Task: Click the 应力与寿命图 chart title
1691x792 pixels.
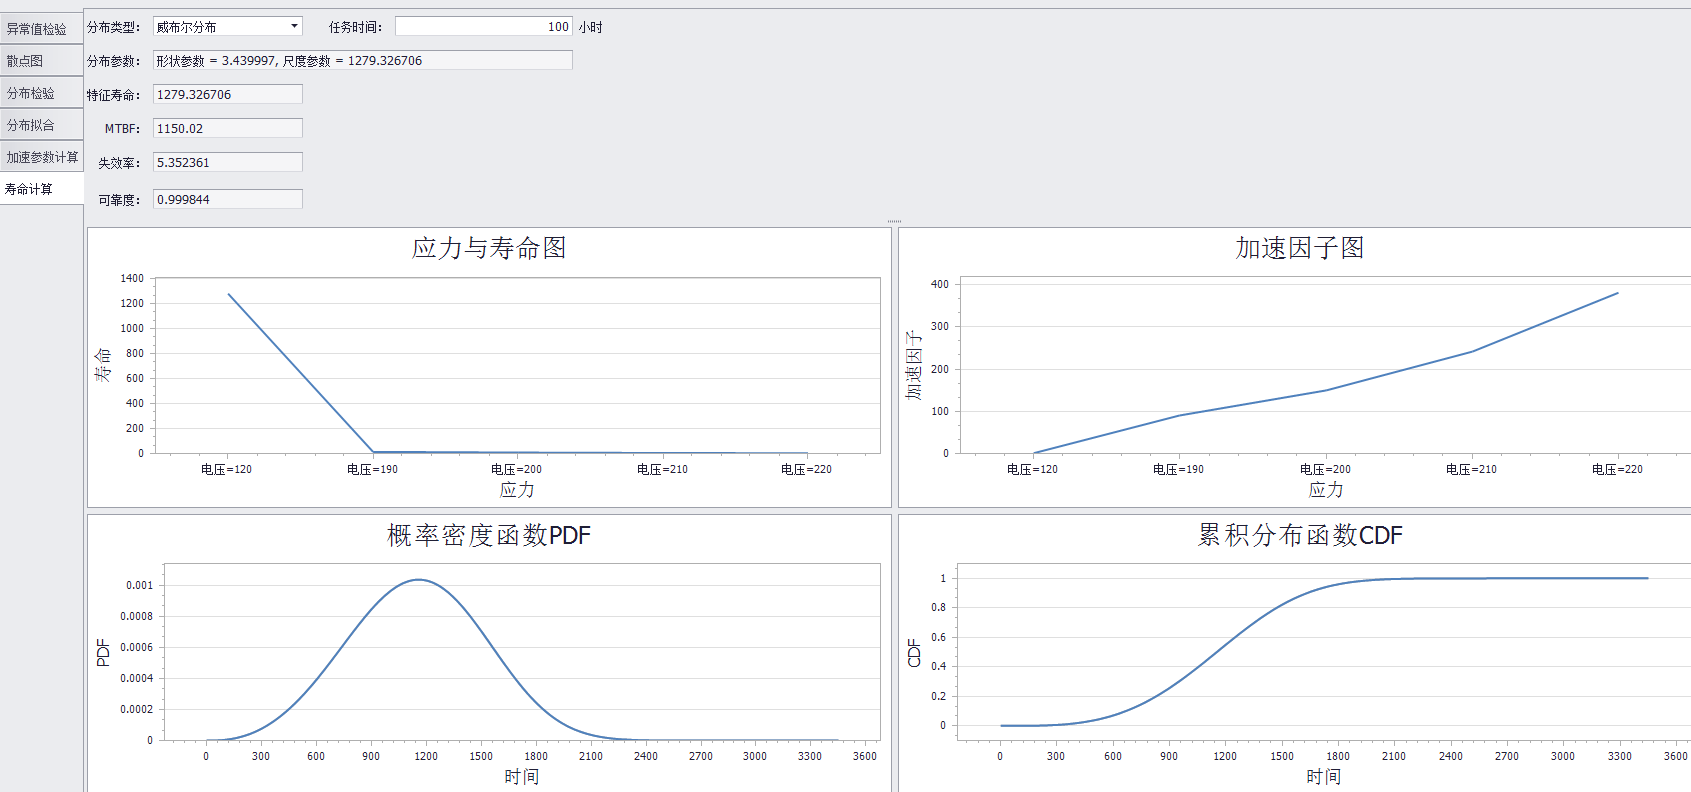Action: click(x=489, y=248)
